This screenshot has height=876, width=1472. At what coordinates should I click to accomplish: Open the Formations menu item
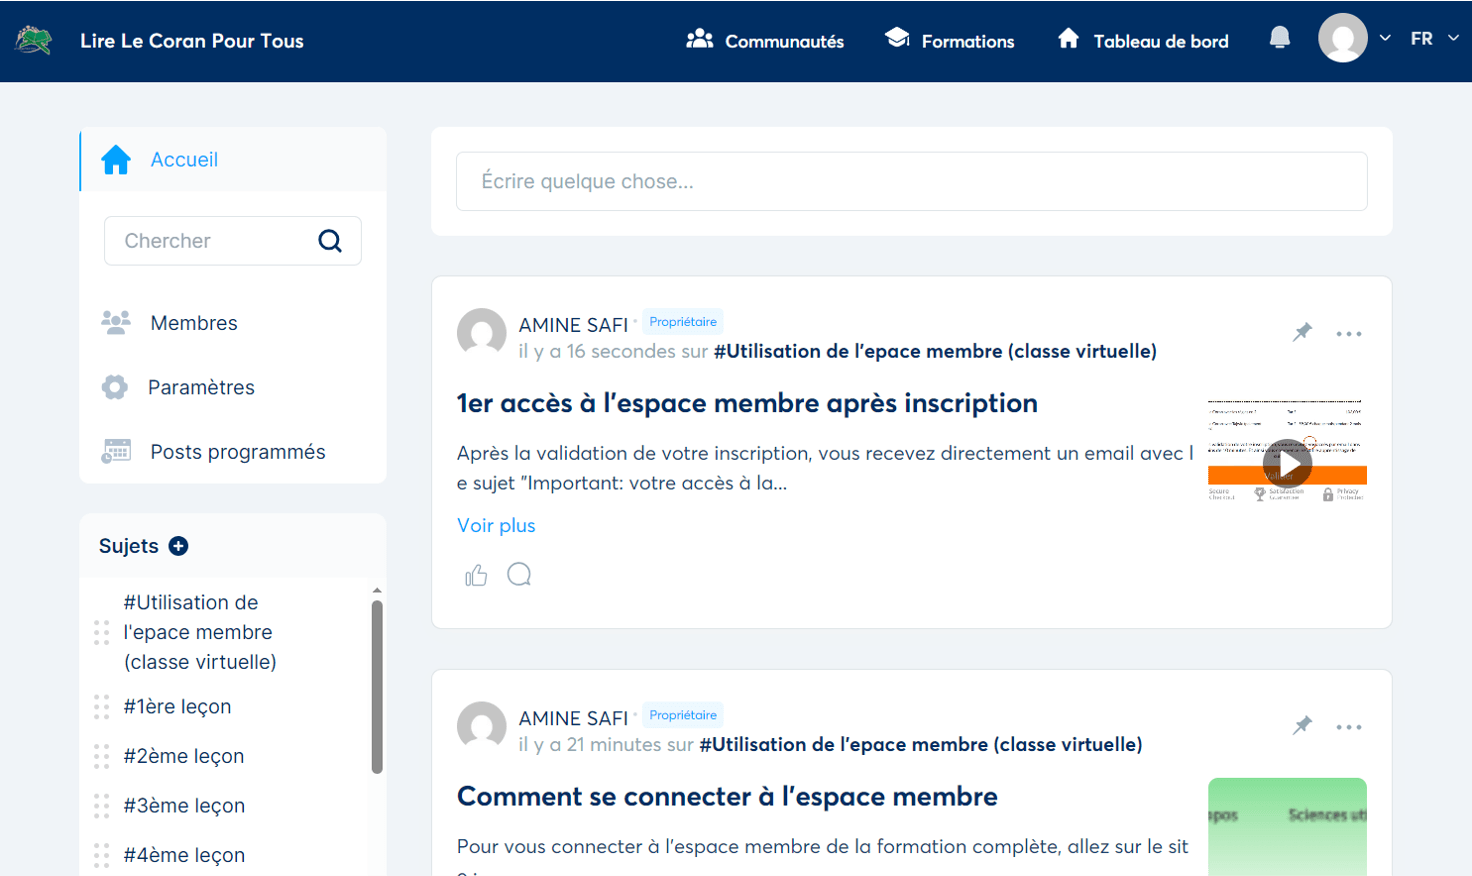pyautogui.click(x=950, y=41)
